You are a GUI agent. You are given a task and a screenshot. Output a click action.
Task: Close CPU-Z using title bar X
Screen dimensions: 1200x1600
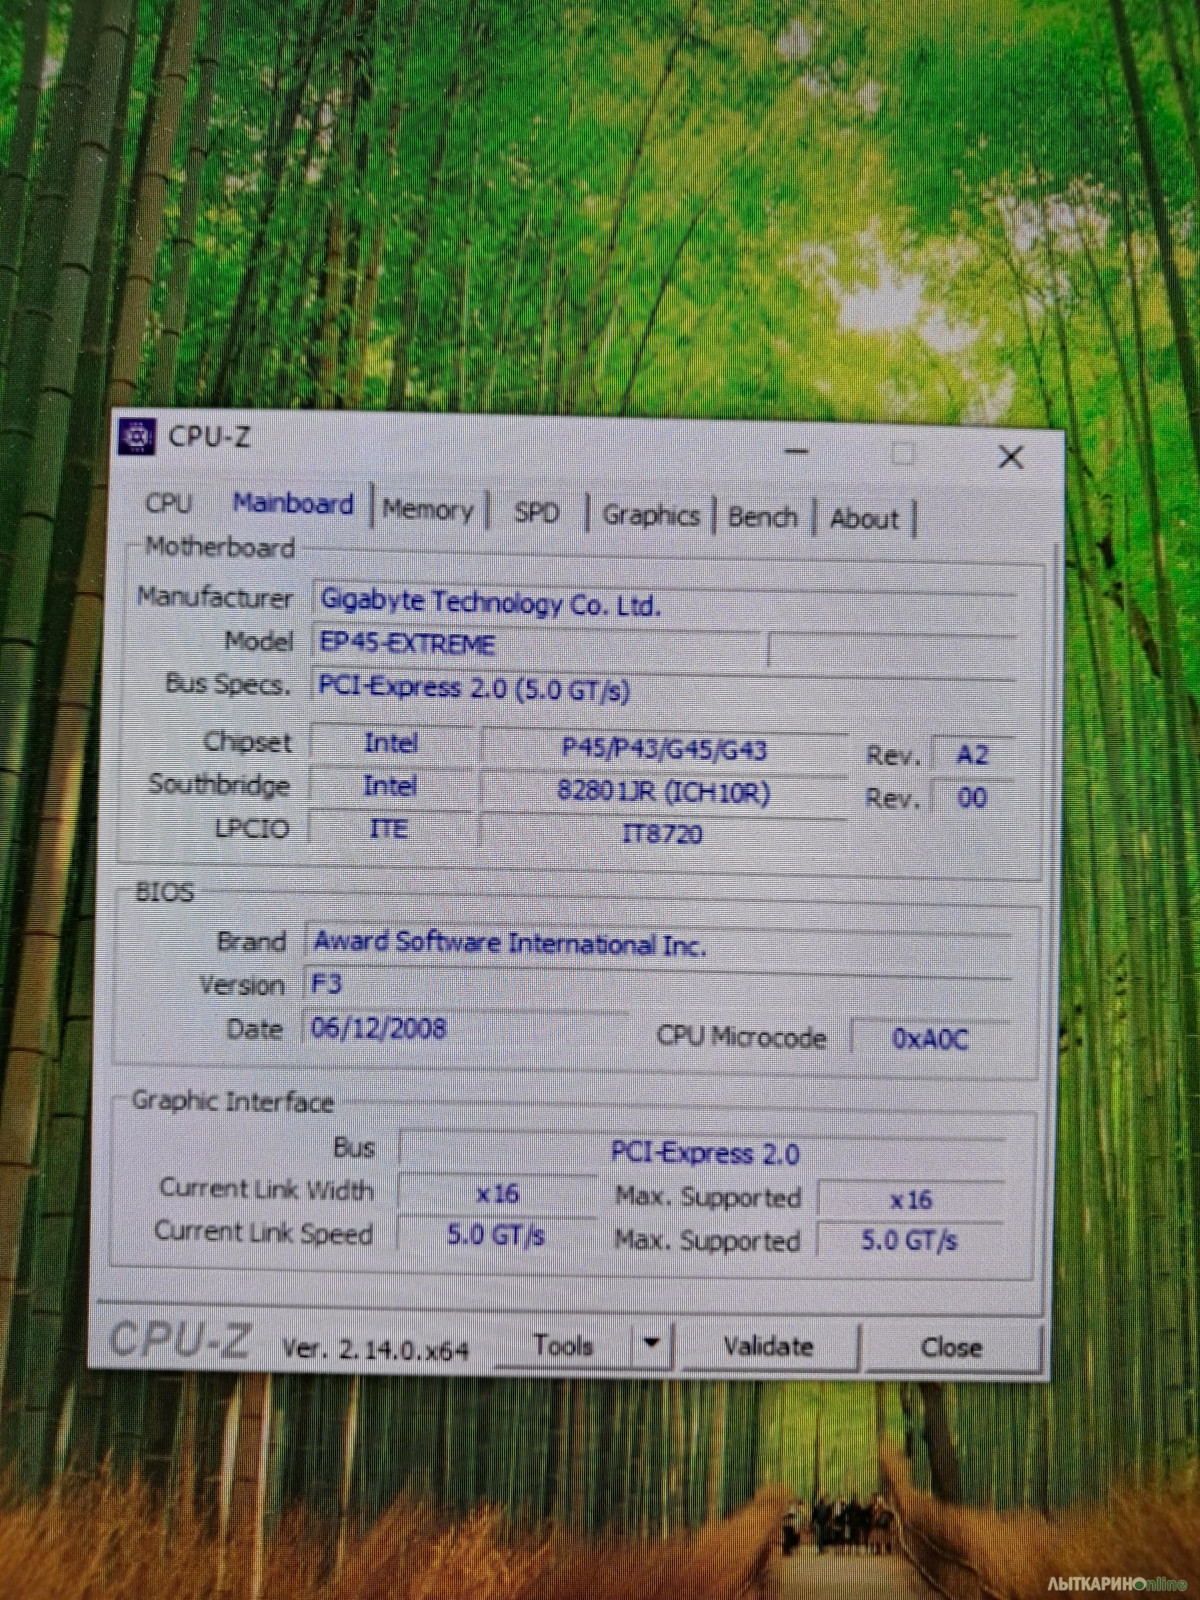pyautogui.click(x=1011, y=457)
